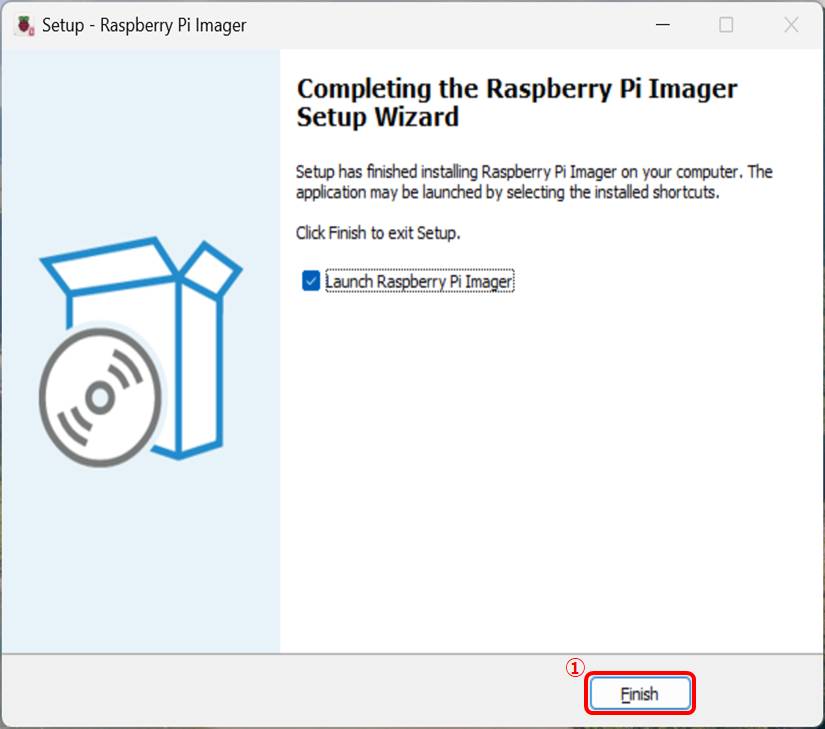Uncheck the Launch Raspberry Pi Imager checkbox
The width and height of the screenshot is (825, 729).
310,282
